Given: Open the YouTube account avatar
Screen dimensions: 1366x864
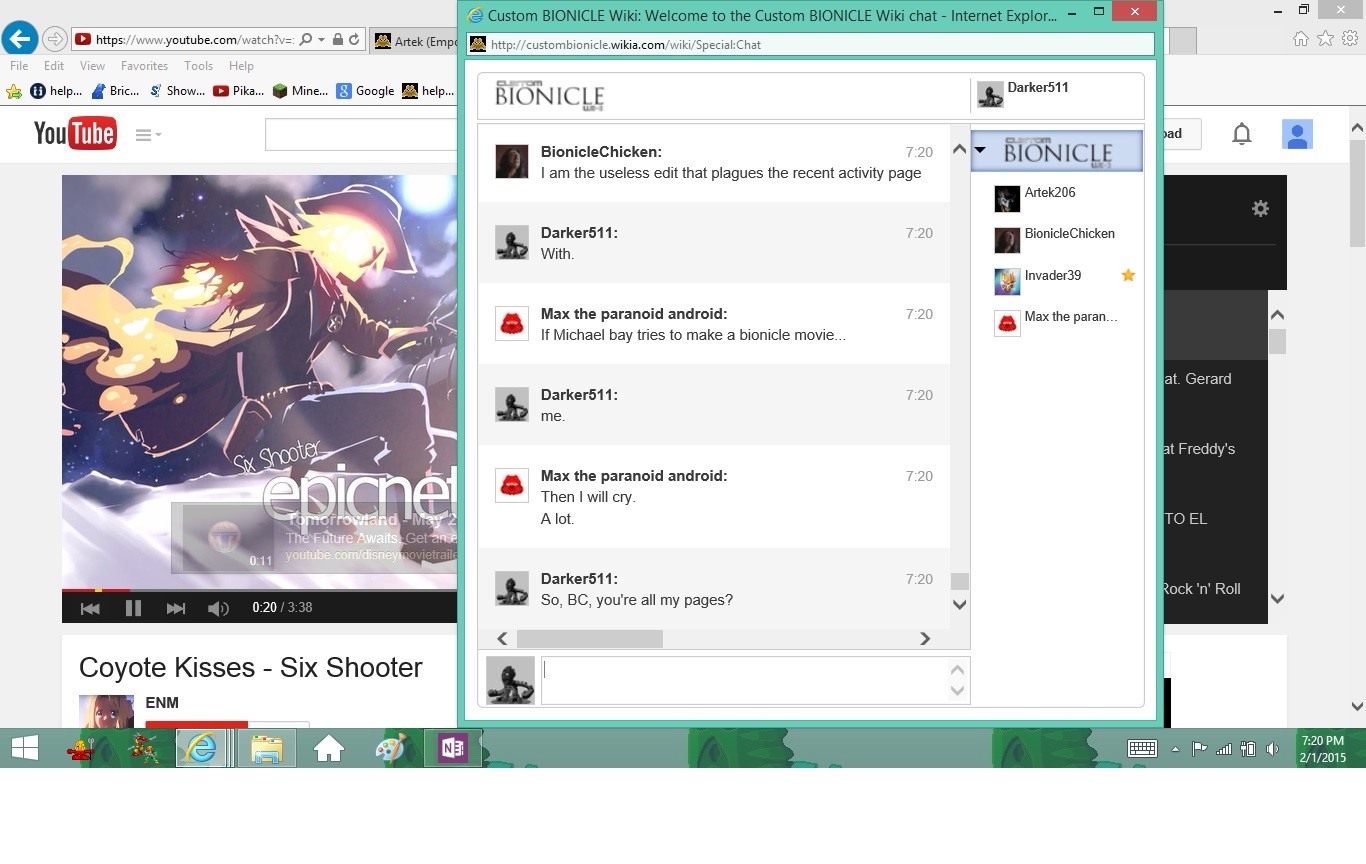Looking at the screenshot, I should (1298, 134).
